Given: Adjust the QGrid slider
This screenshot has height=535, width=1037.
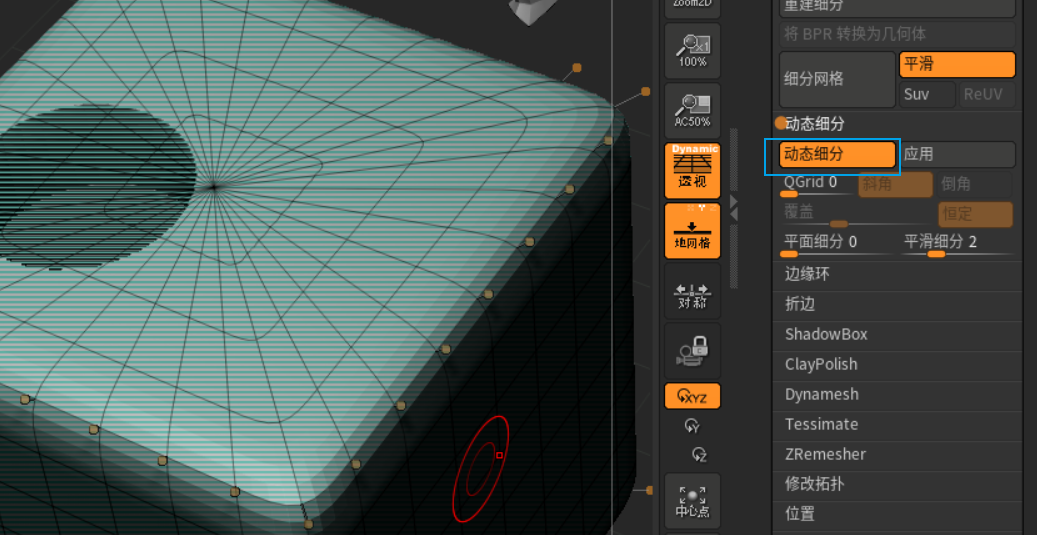Looking at the screenshot, I should [817, 185].
